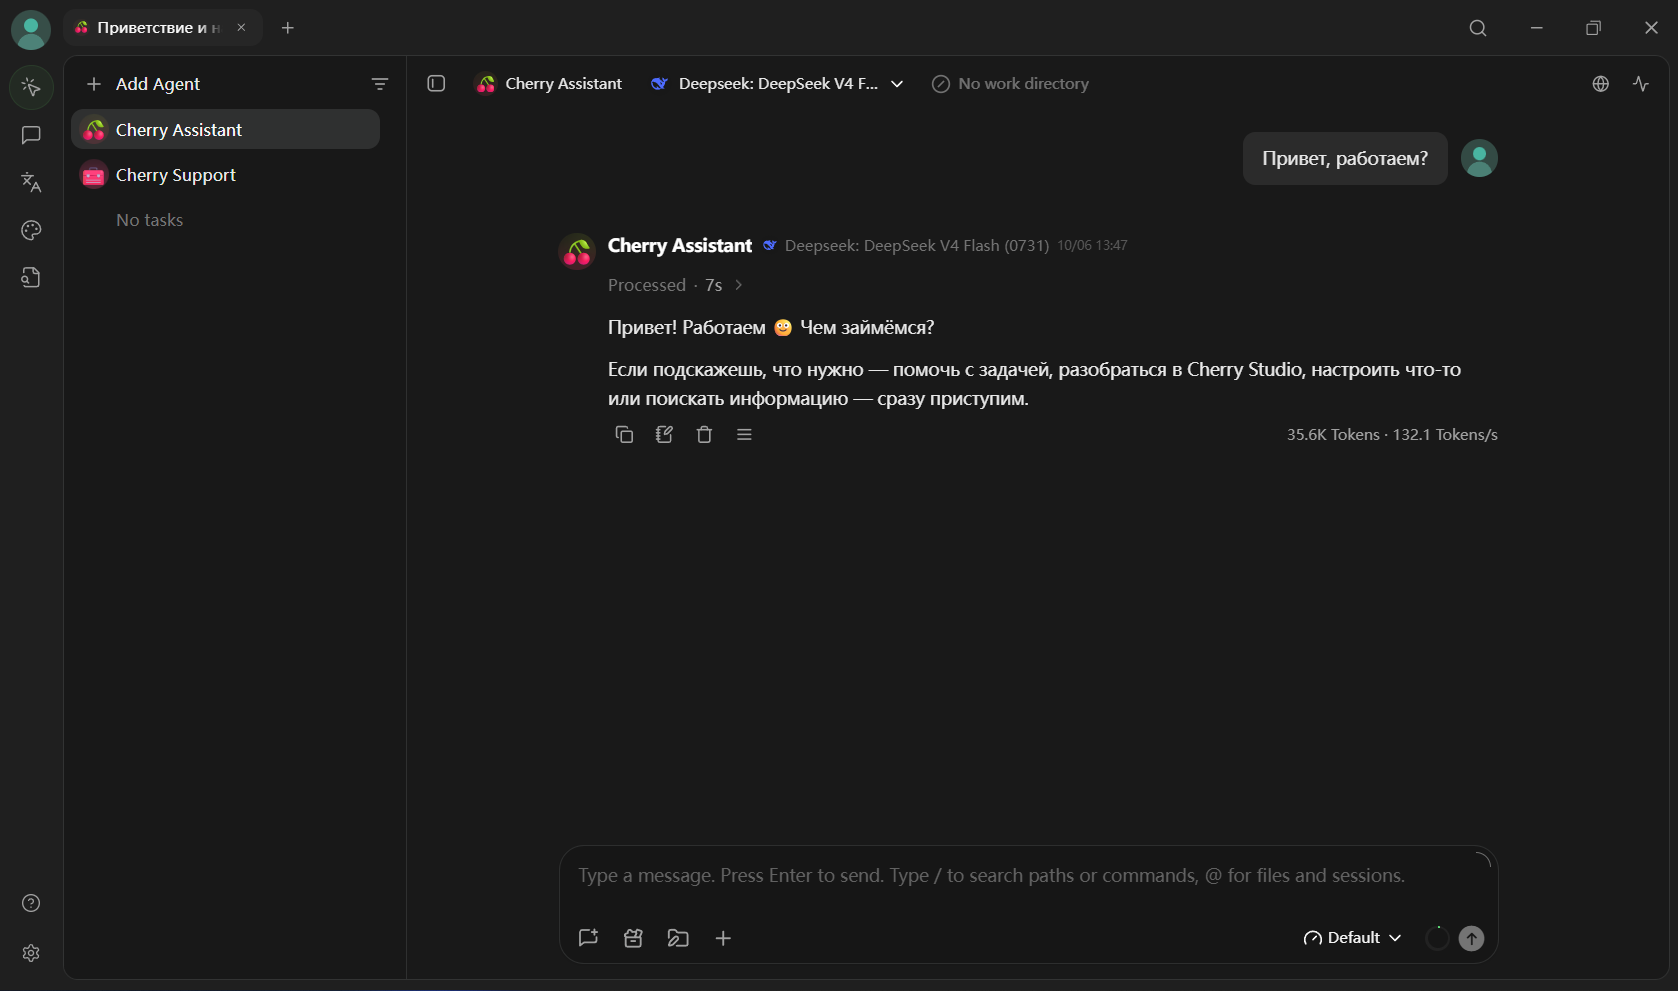
Task: Open settings gear in sidebar
Action: pos(31,953)
